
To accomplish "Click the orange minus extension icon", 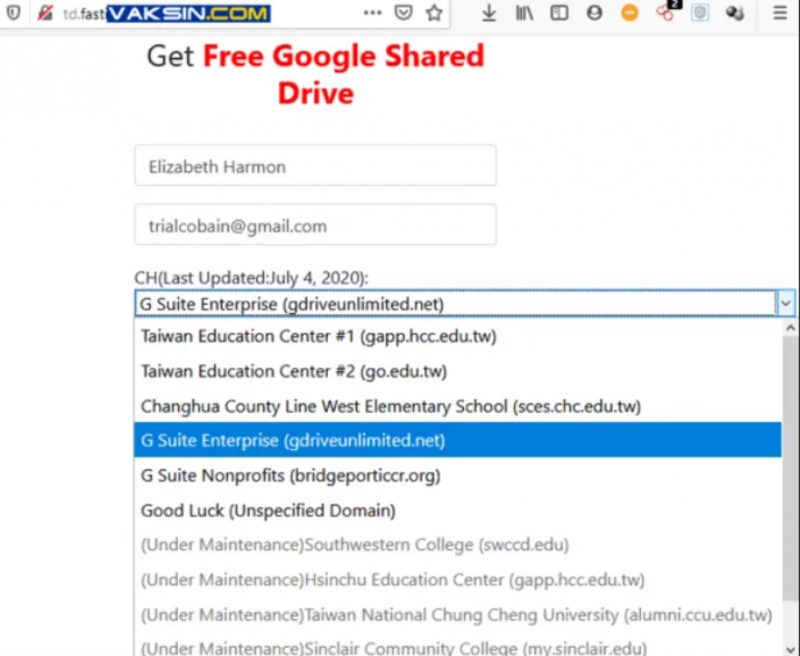I will tap(630, 13).
